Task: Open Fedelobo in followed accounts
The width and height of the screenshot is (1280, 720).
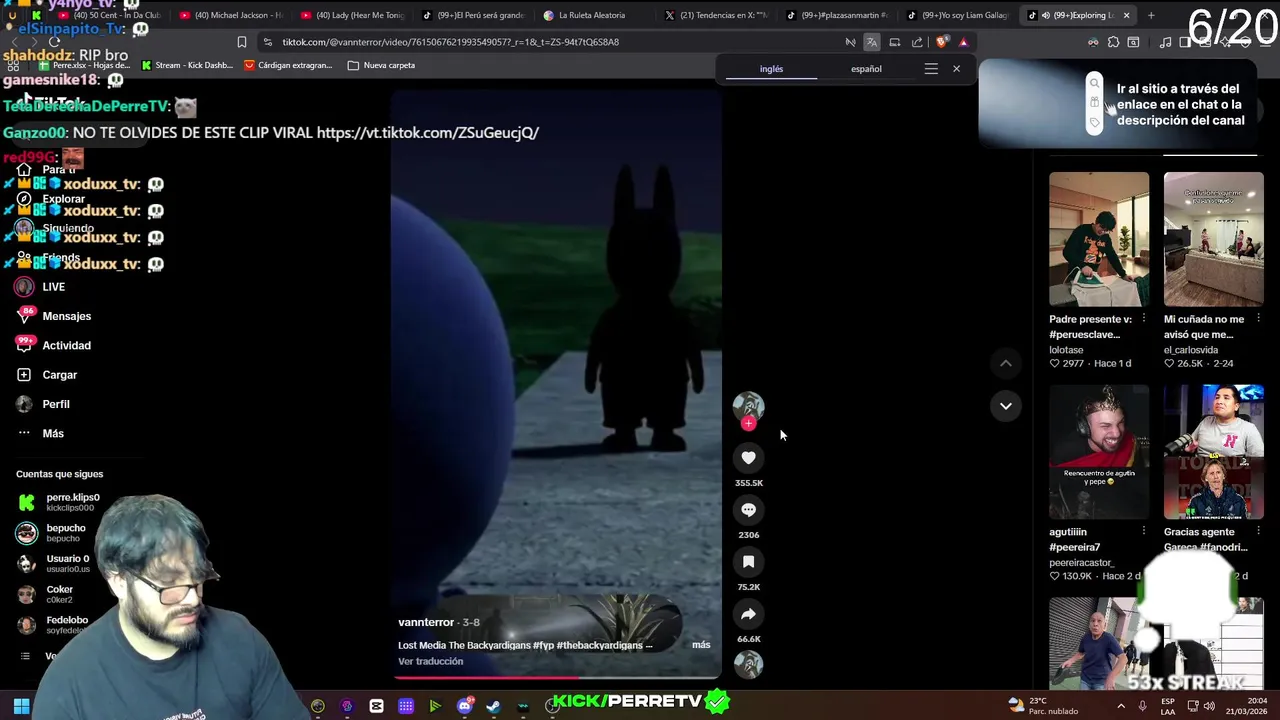Action: (x=52, y=625)
